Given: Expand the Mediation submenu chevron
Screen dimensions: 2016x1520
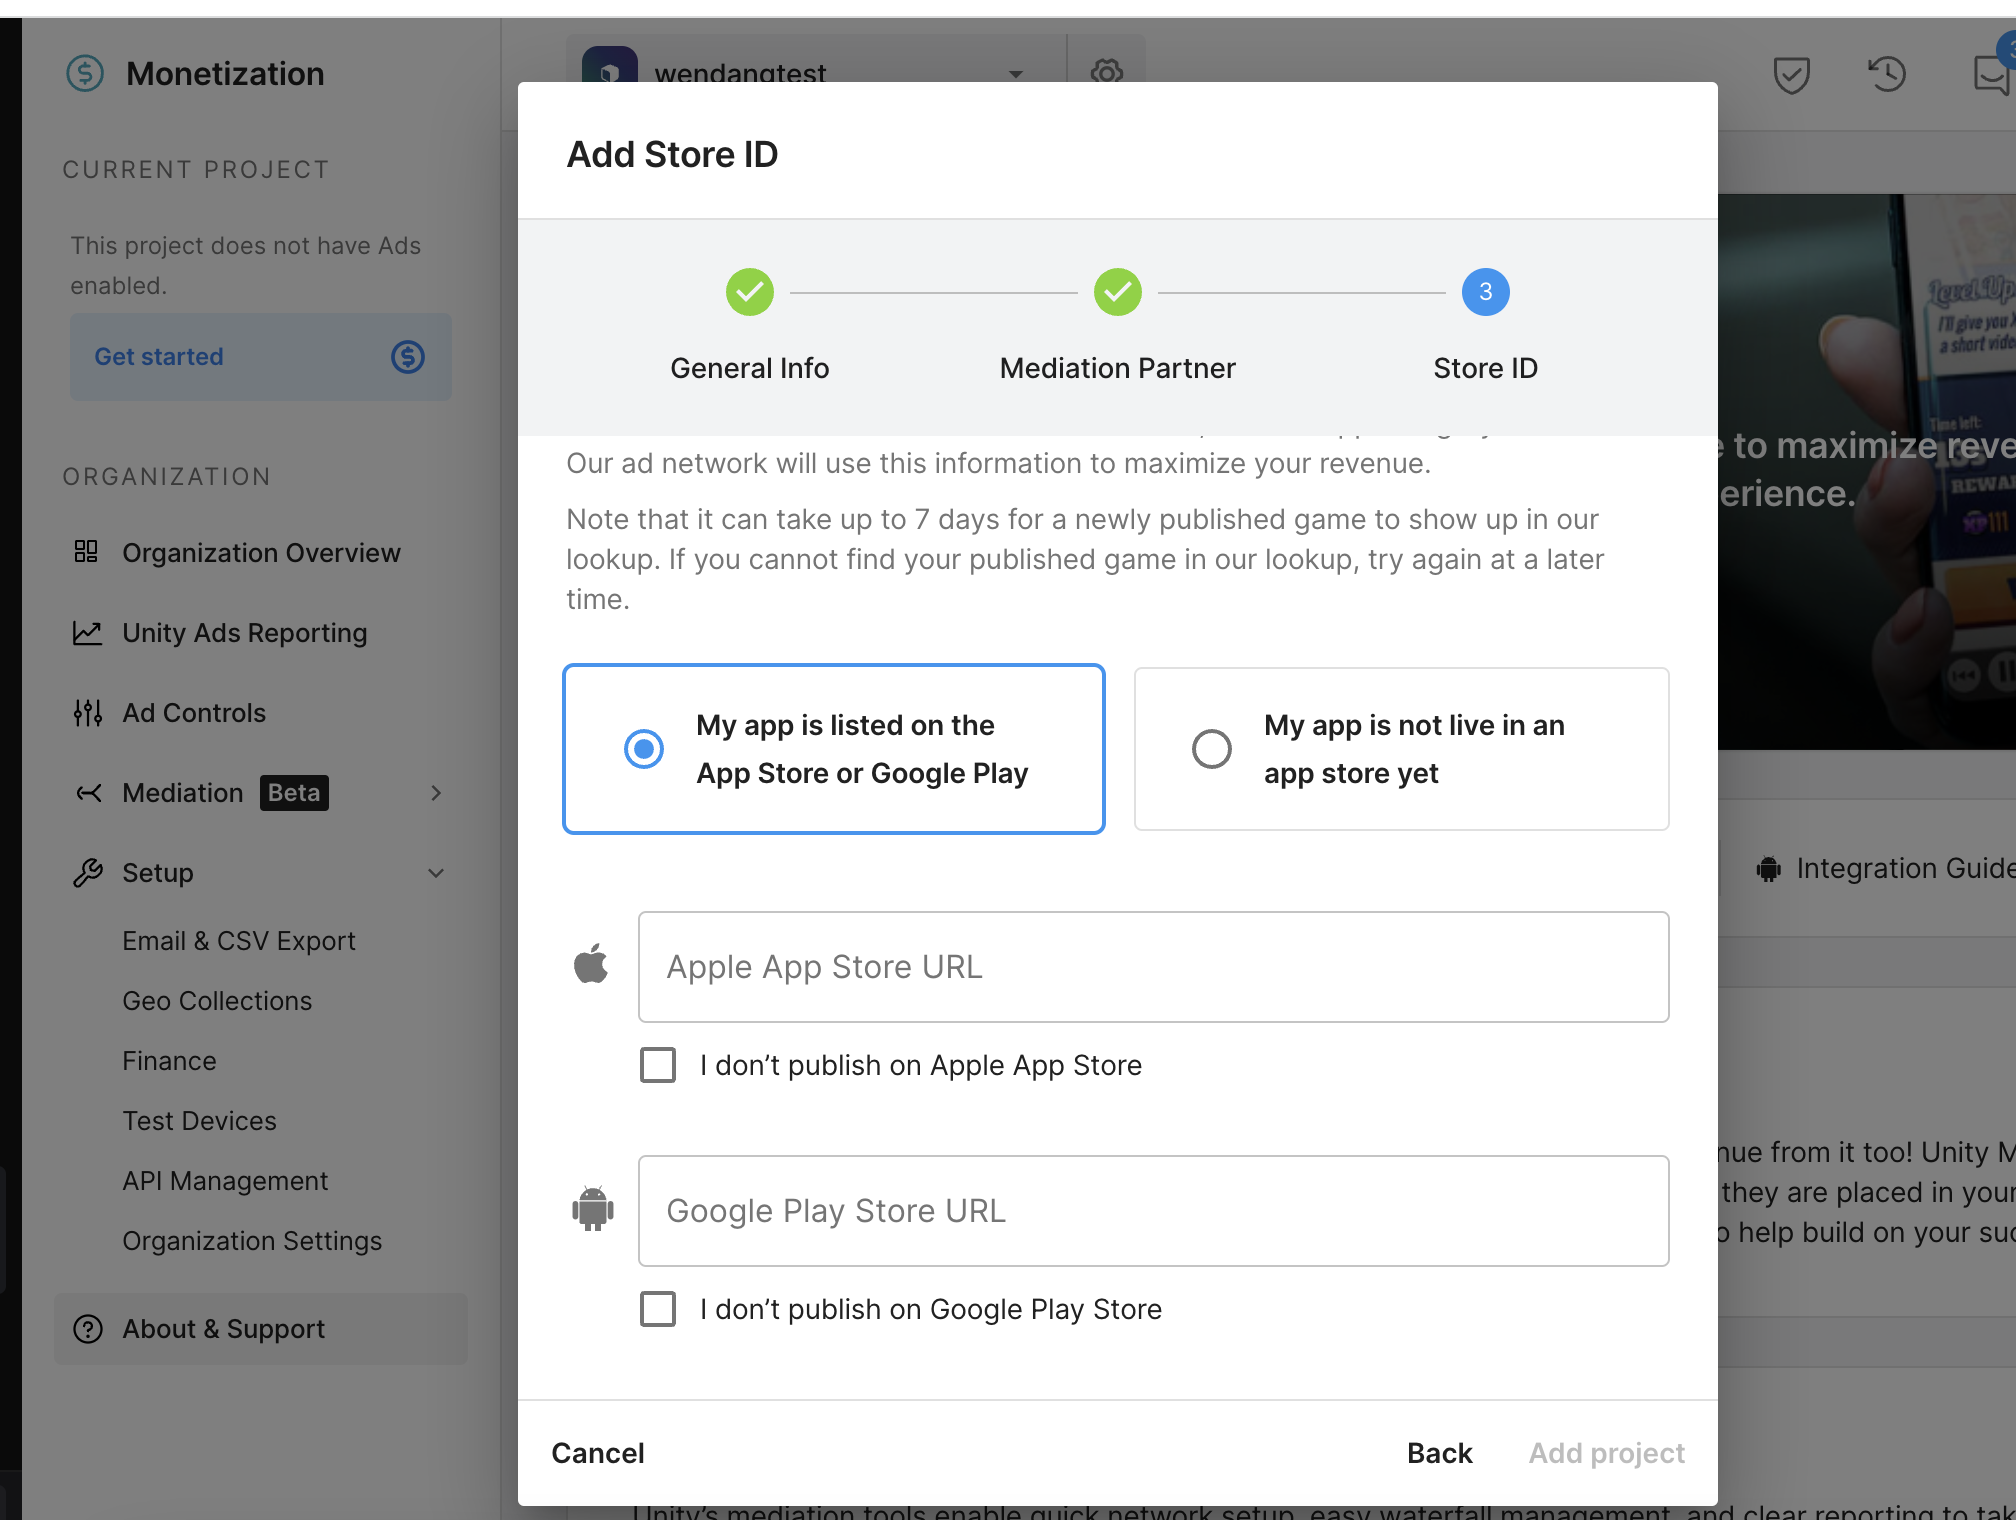Looking at the screenshot, I should (x=436, y=793).
